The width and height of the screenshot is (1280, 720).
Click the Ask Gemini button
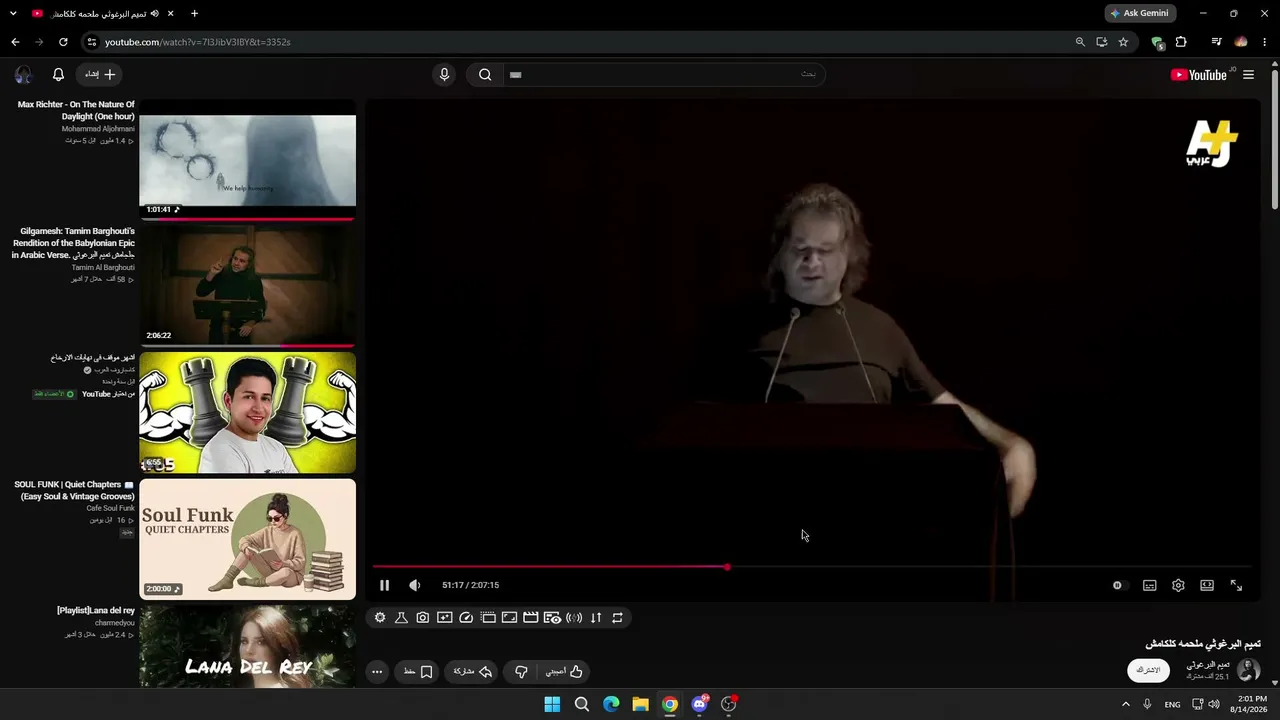click(1140, 13)
